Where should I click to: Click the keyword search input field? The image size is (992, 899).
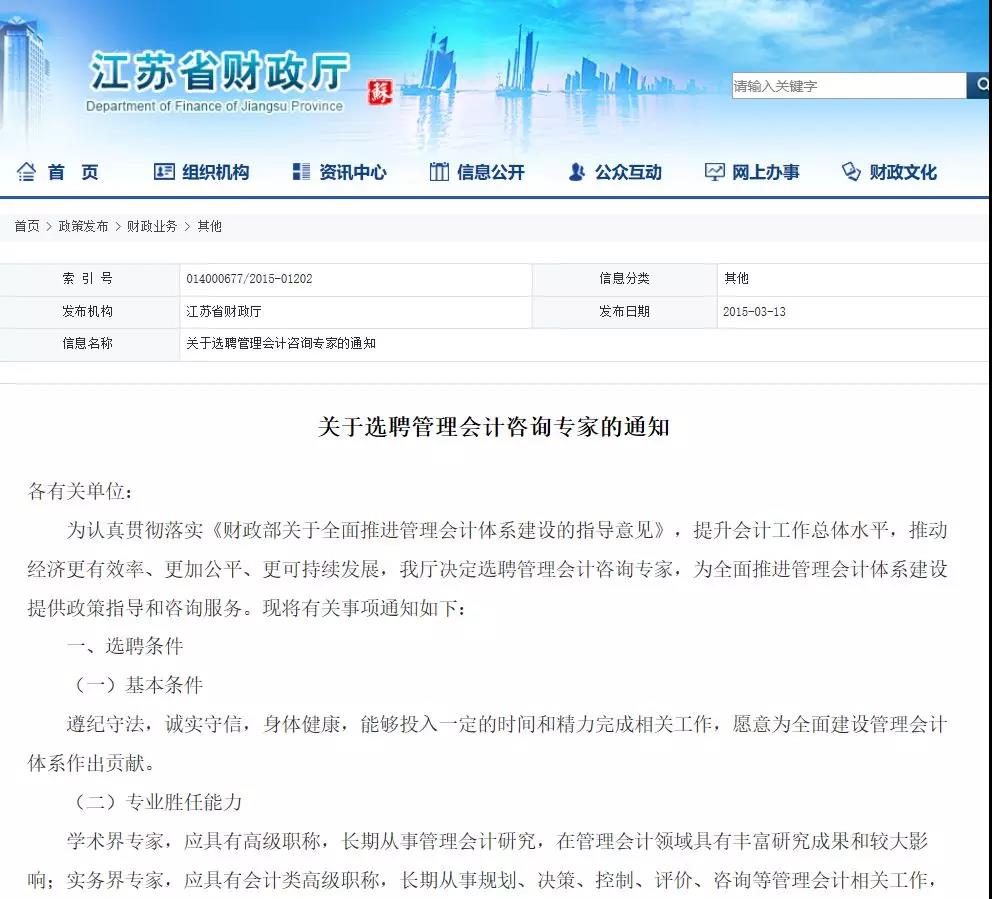848,86
